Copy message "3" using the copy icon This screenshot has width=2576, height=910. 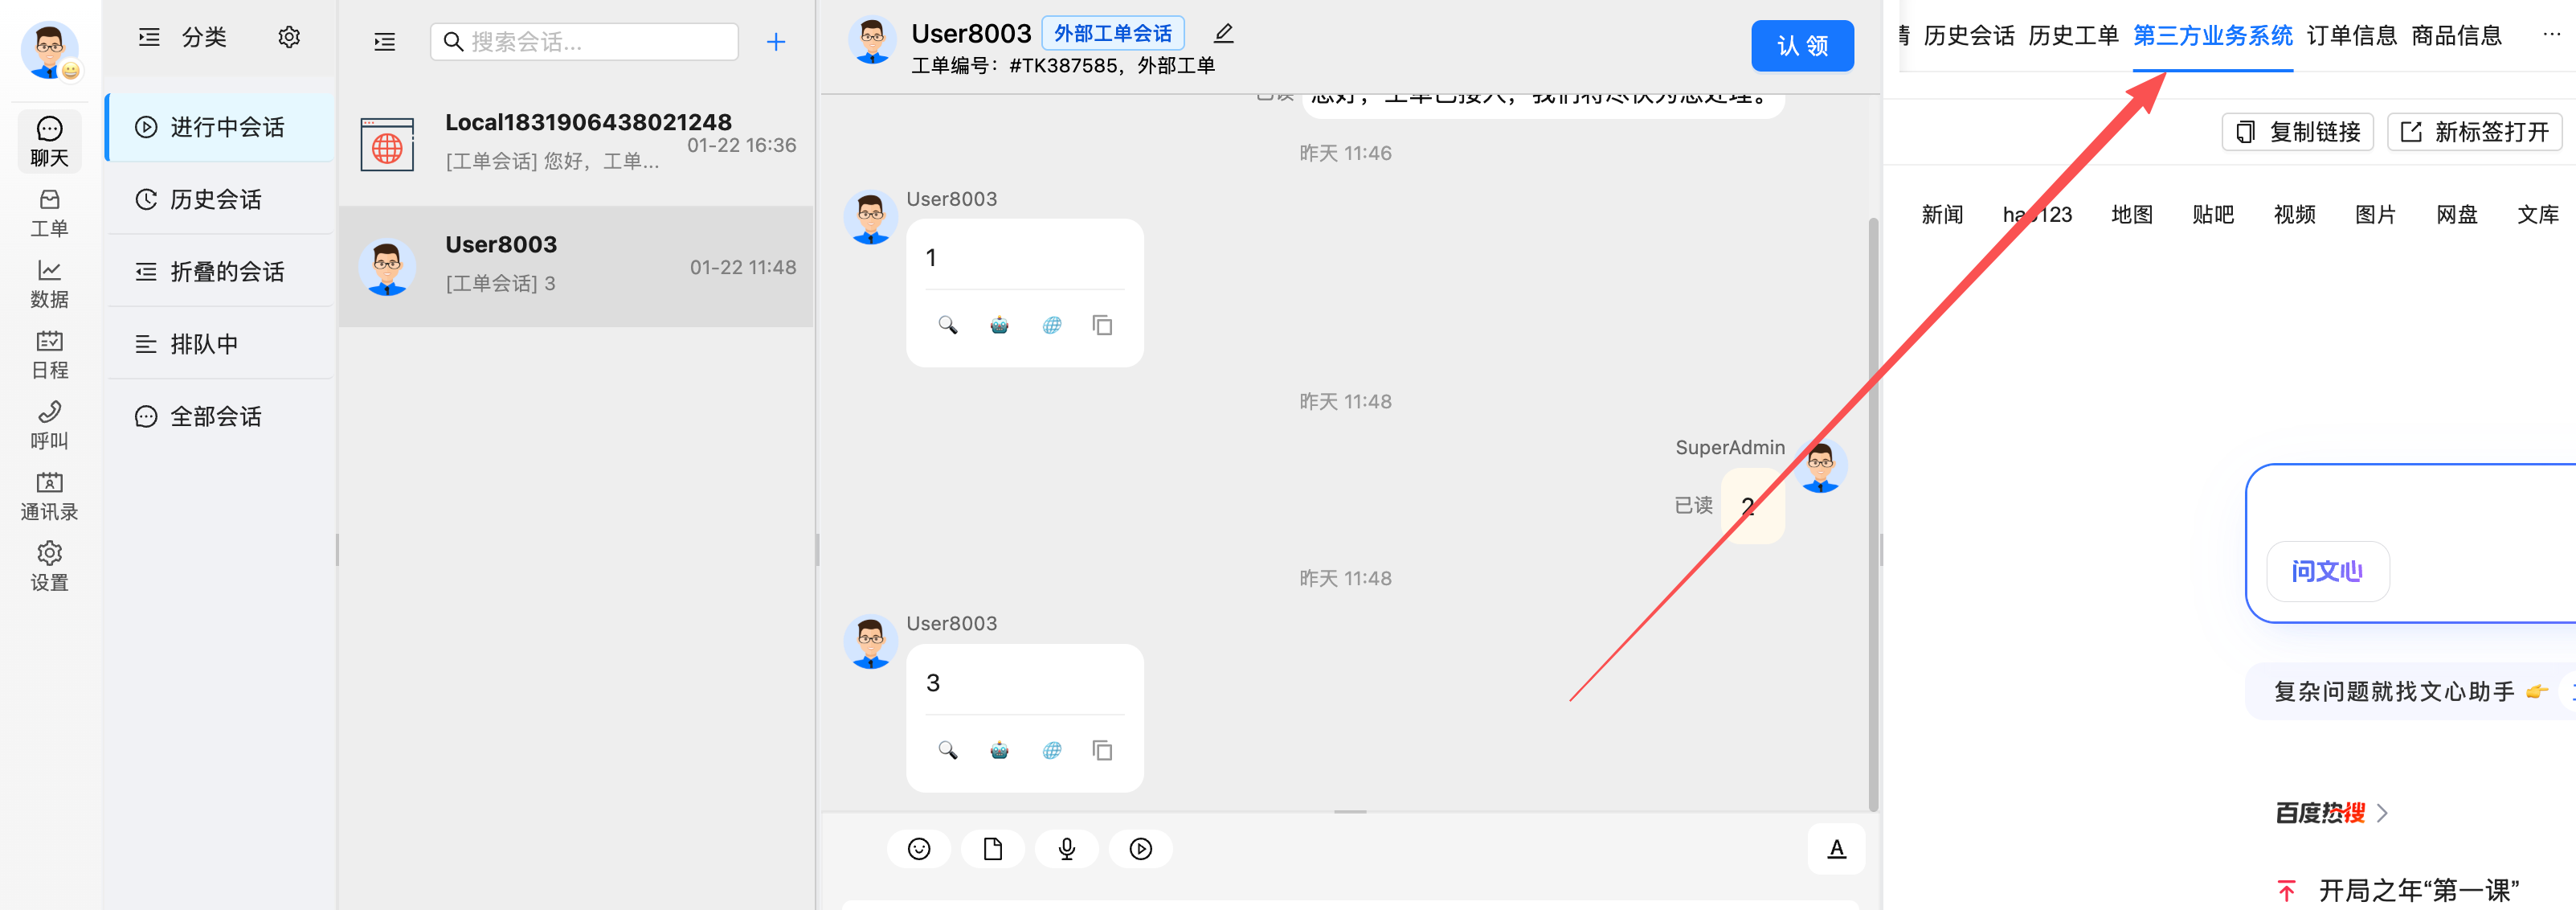[1102, 750]
